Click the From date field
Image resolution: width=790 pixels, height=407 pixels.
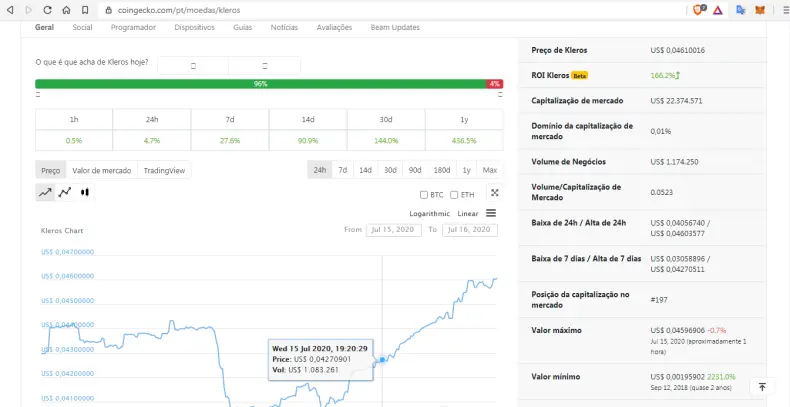pyautogui.click(x=394, y=230)
